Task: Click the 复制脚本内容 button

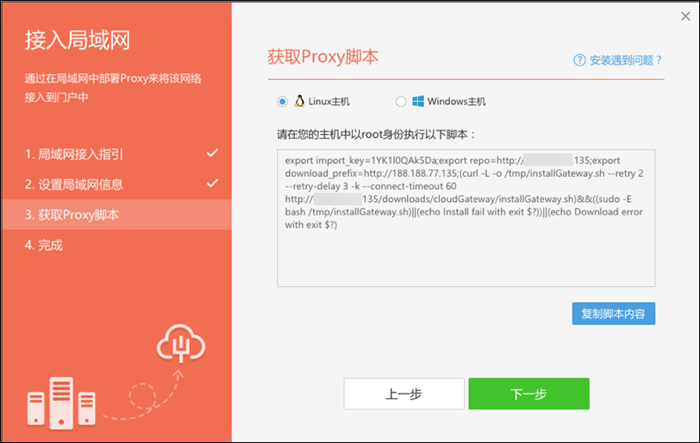Action: [x=613, y=313]
